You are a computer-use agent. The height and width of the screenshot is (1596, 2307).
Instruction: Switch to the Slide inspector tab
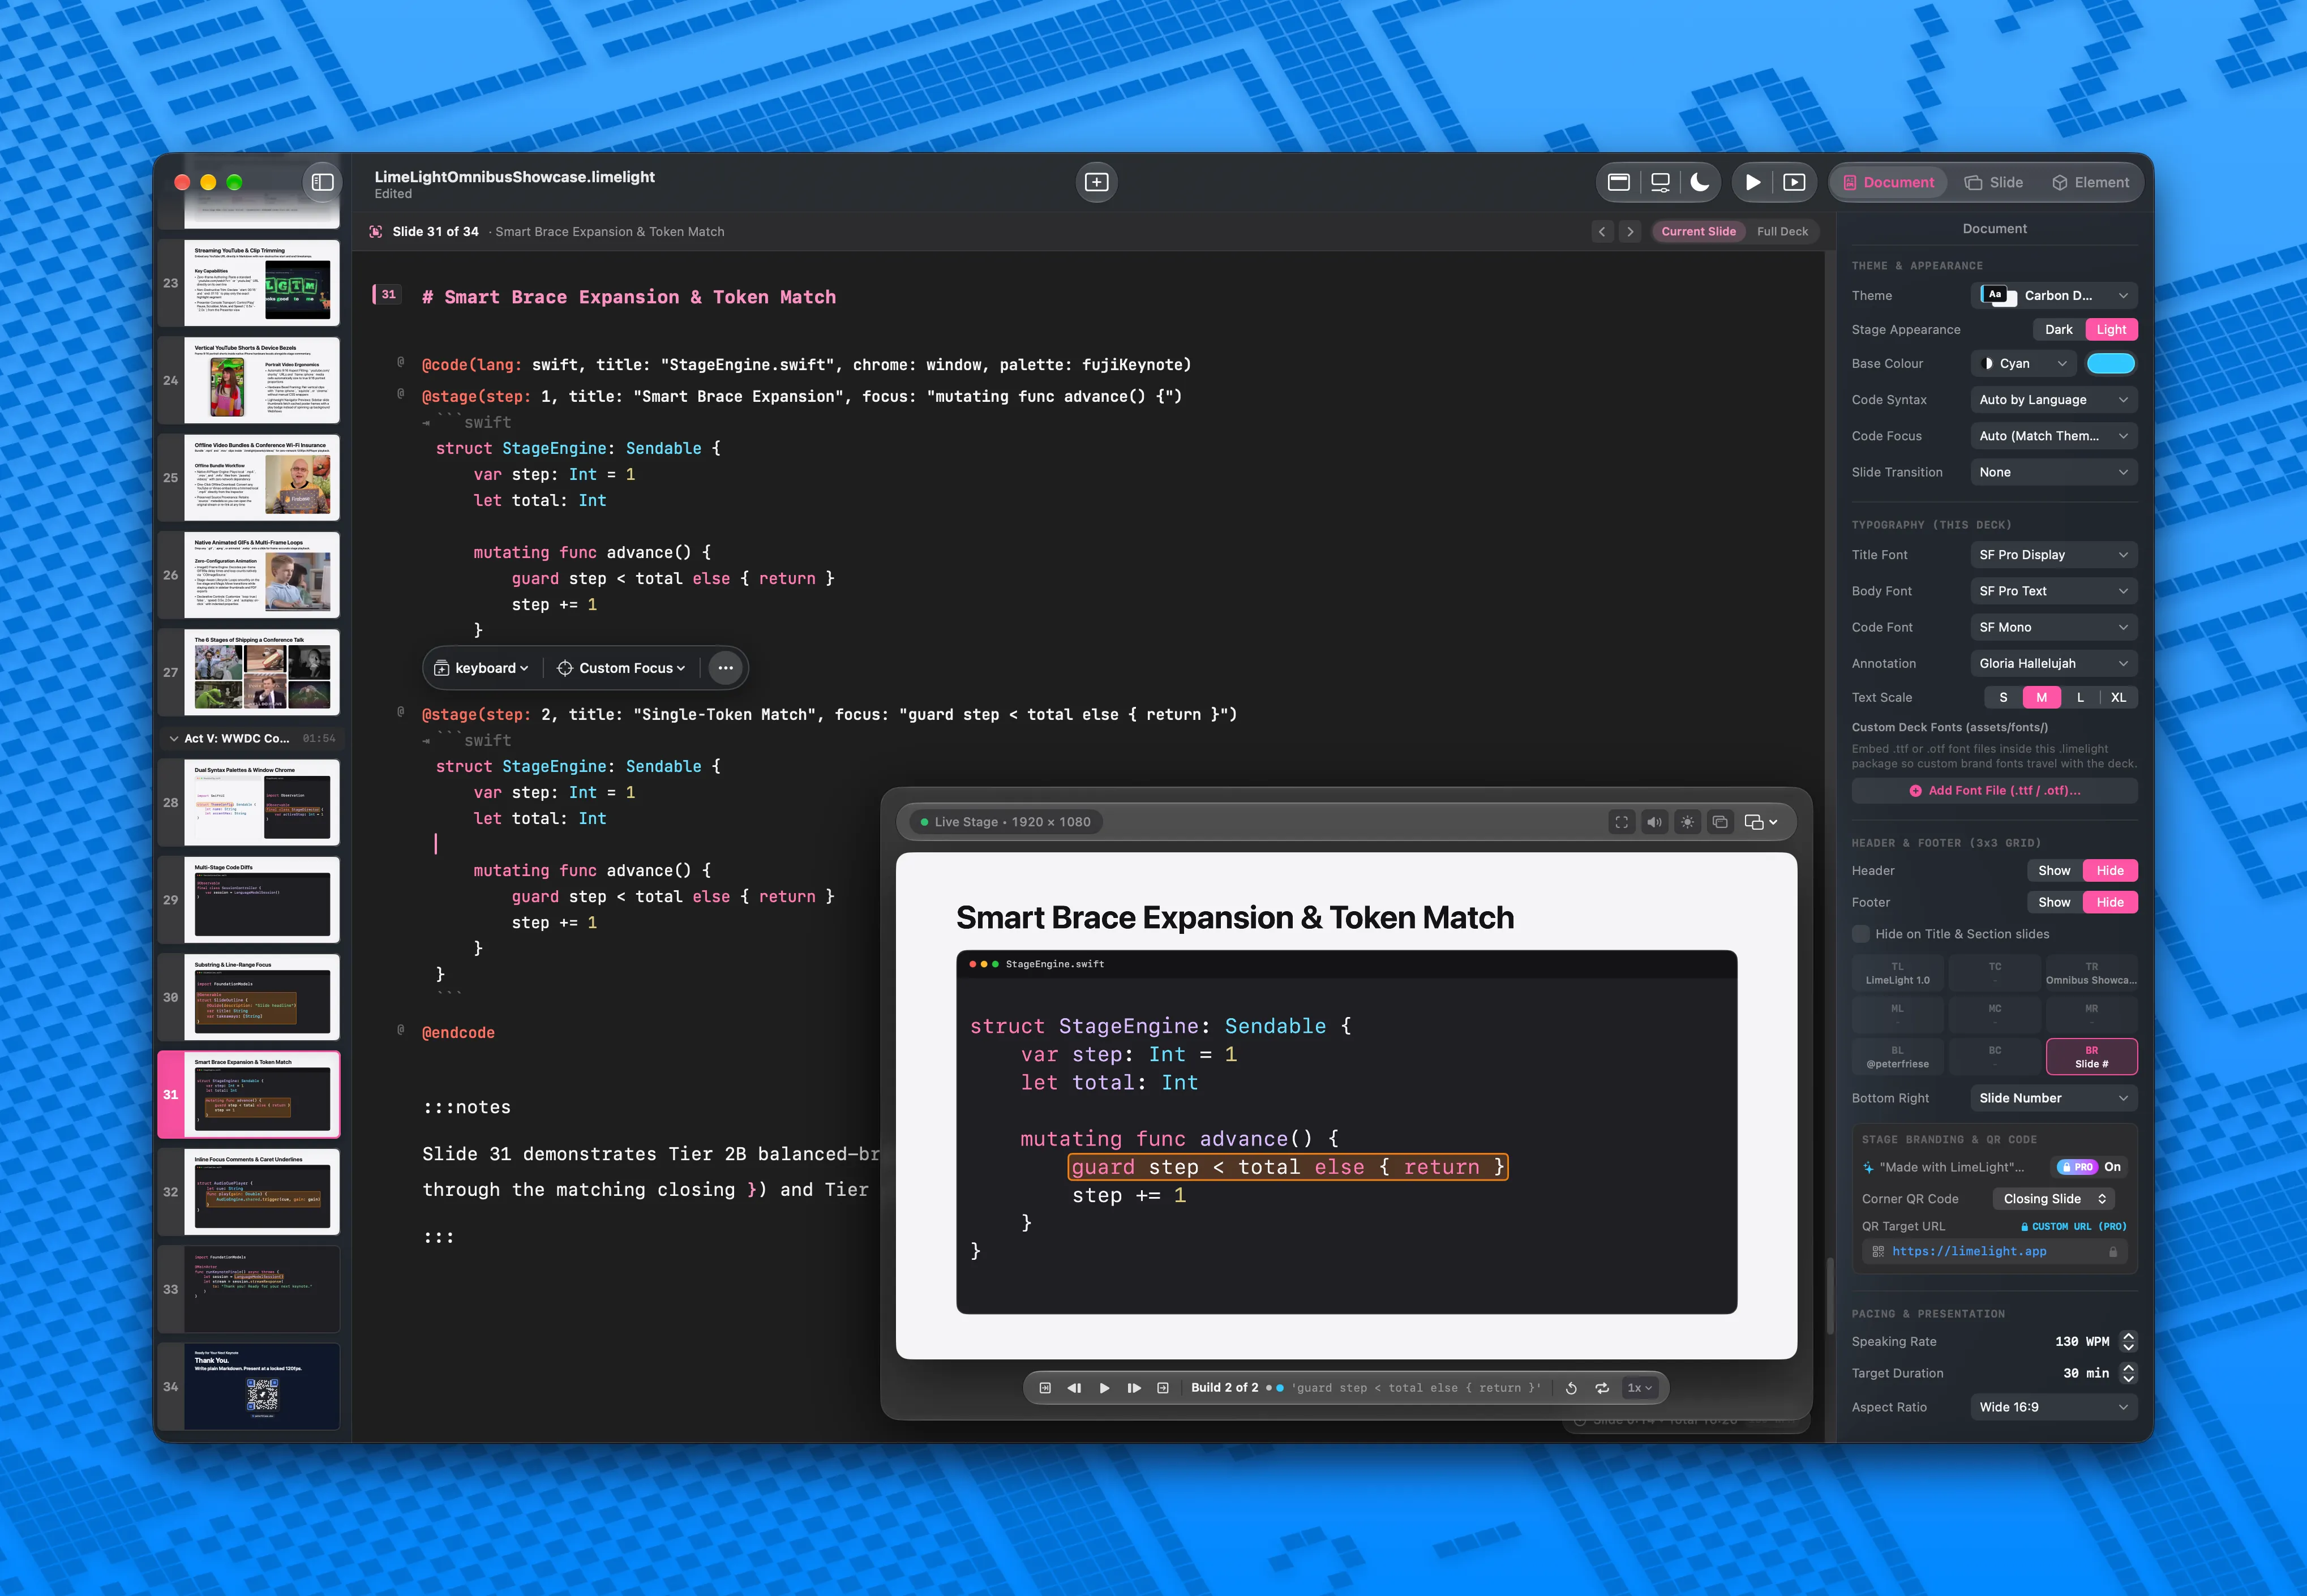coord(1993,182)
